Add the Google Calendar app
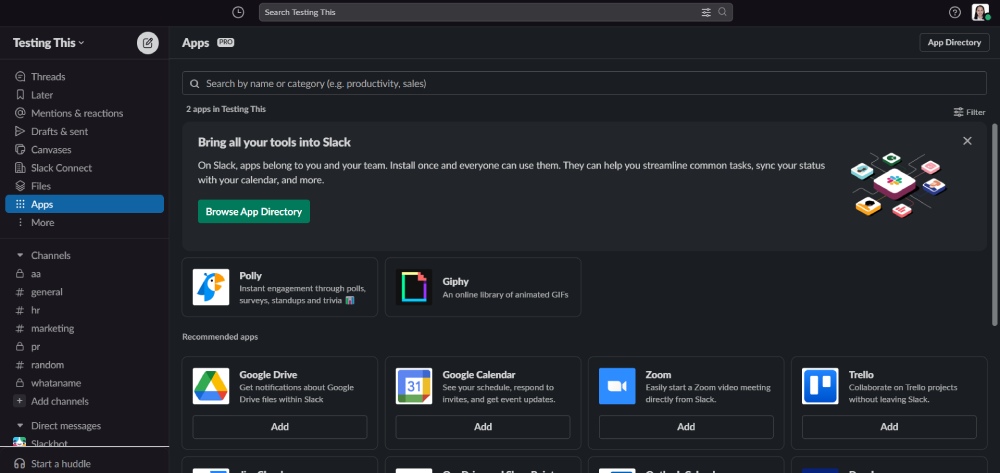Screen dimensions: 1000x473 [483, 427]
